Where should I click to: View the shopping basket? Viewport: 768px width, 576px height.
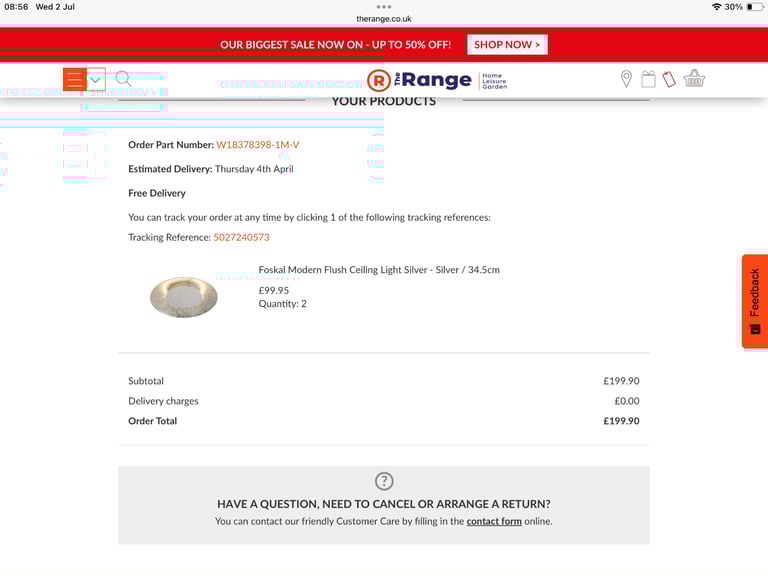[694, 78]
